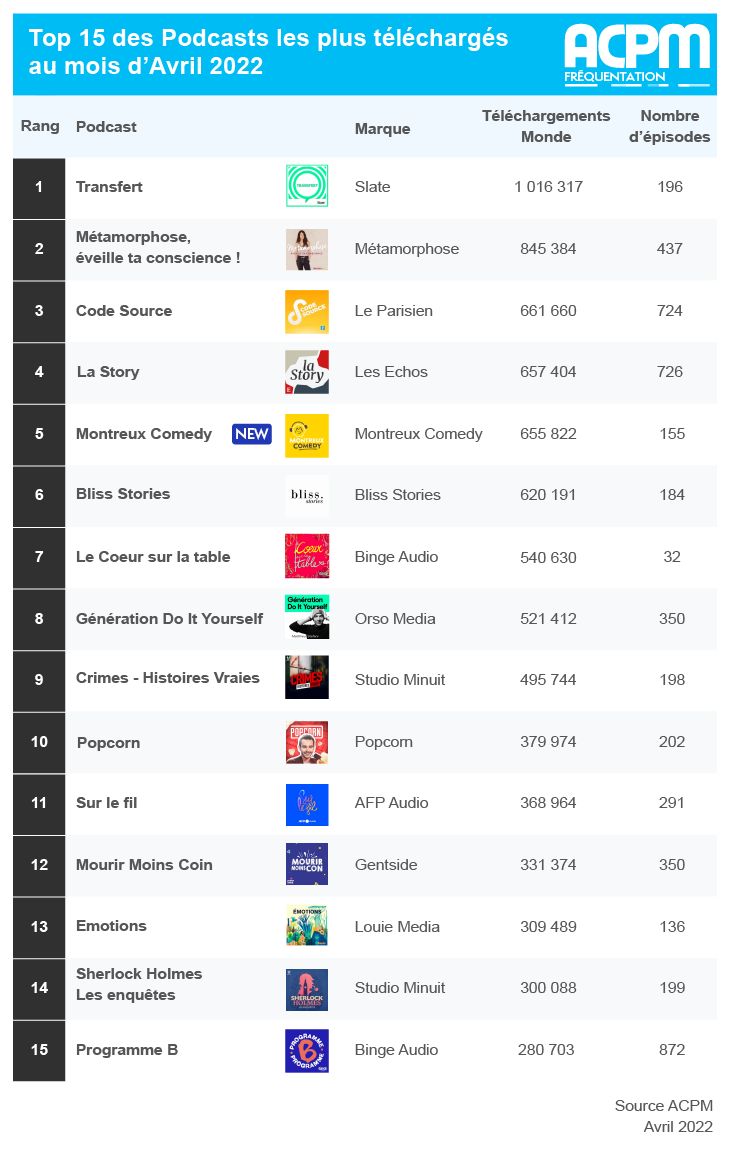The image size is (729, 1157).
Task: Open the Programme B logo icon
Action: pyautogui.click(x=307, y=1051)
